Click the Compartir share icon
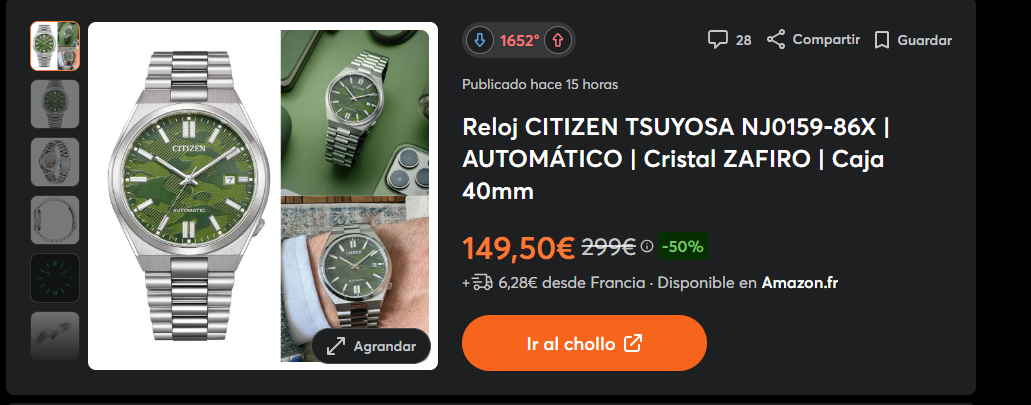 pos(776,39)
